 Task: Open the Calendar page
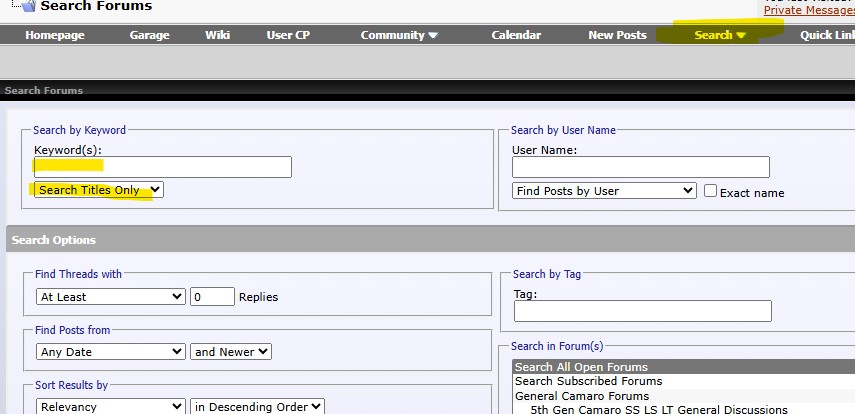click(x=516, y=35)
